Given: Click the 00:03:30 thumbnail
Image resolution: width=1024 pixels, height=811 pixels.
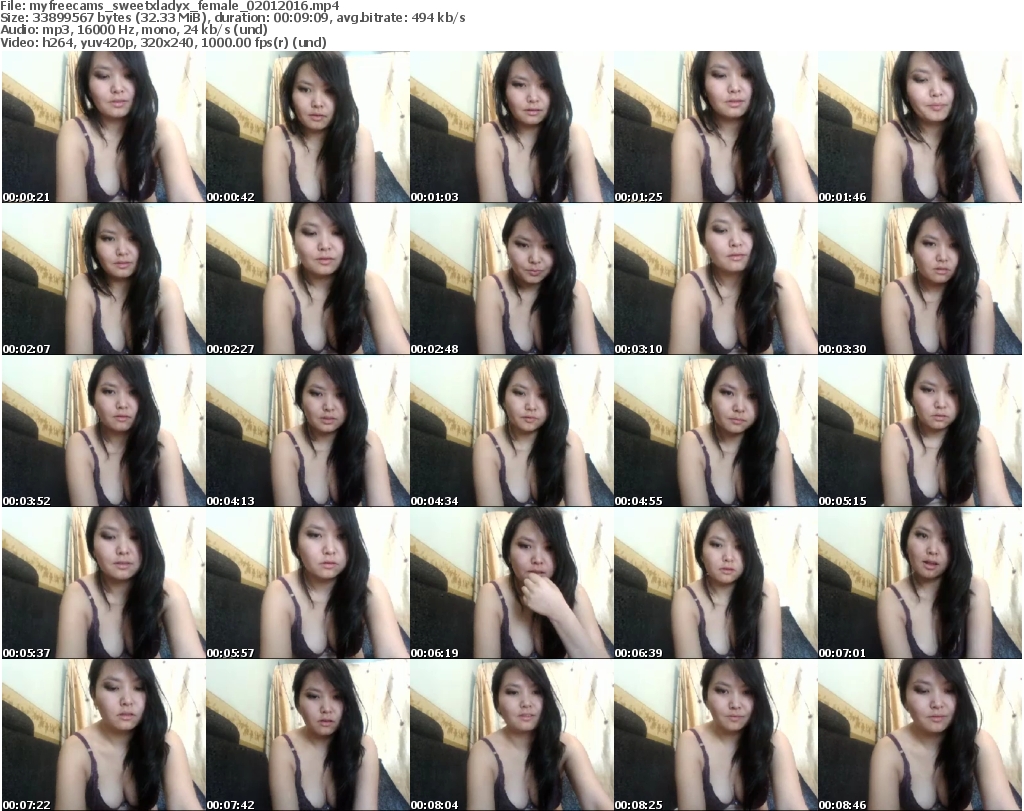Looking at the screenshot, I should click(x=920, y=279).
